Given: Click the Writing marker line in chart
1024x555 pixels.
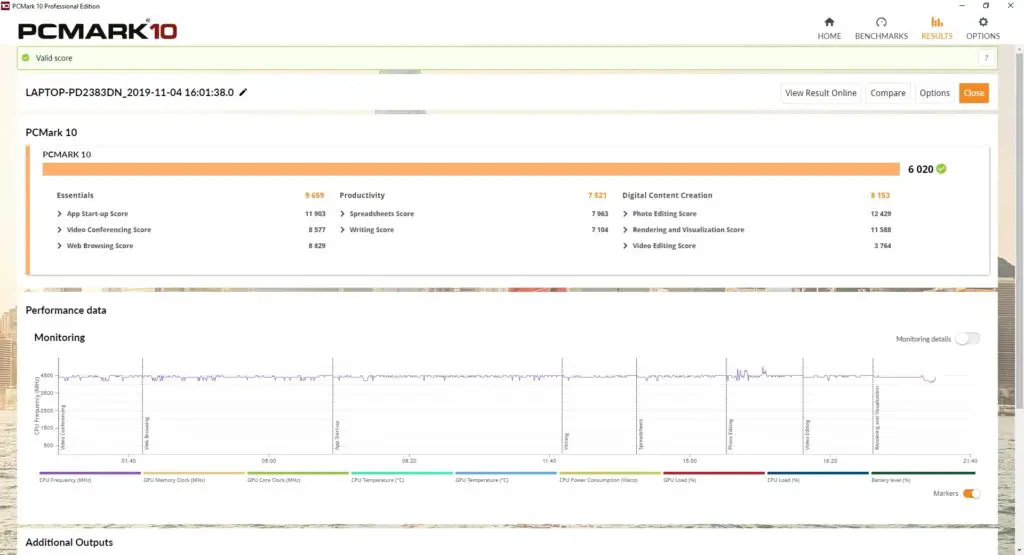Looking at the screenshot, I should pyautogui.click(x=562, y=405).
